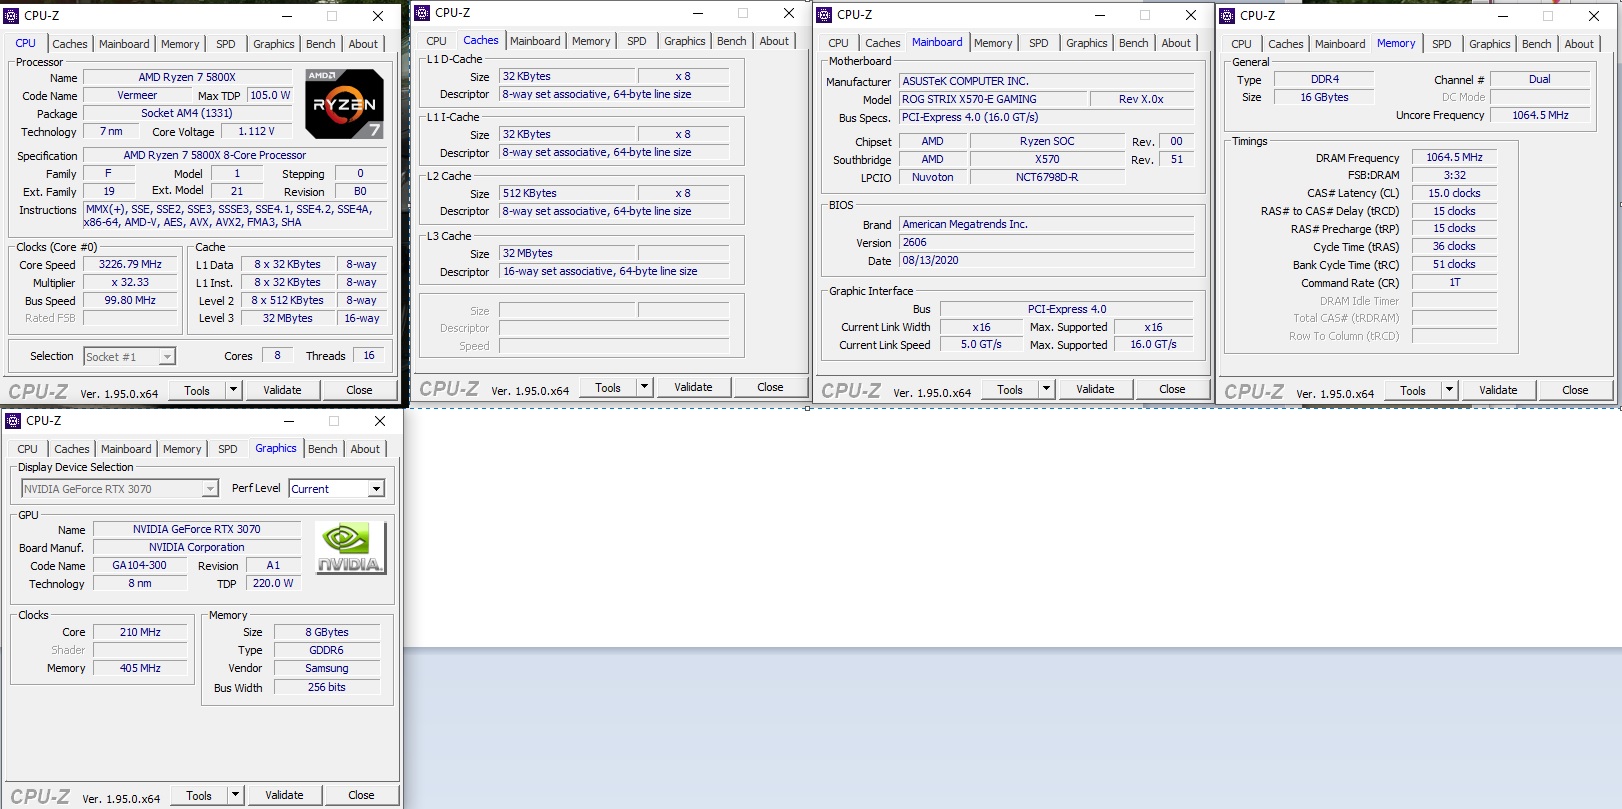1622x809 pixels.
Task: Switch to the Memory tab in the Graphics window
Action: (182, 449)
